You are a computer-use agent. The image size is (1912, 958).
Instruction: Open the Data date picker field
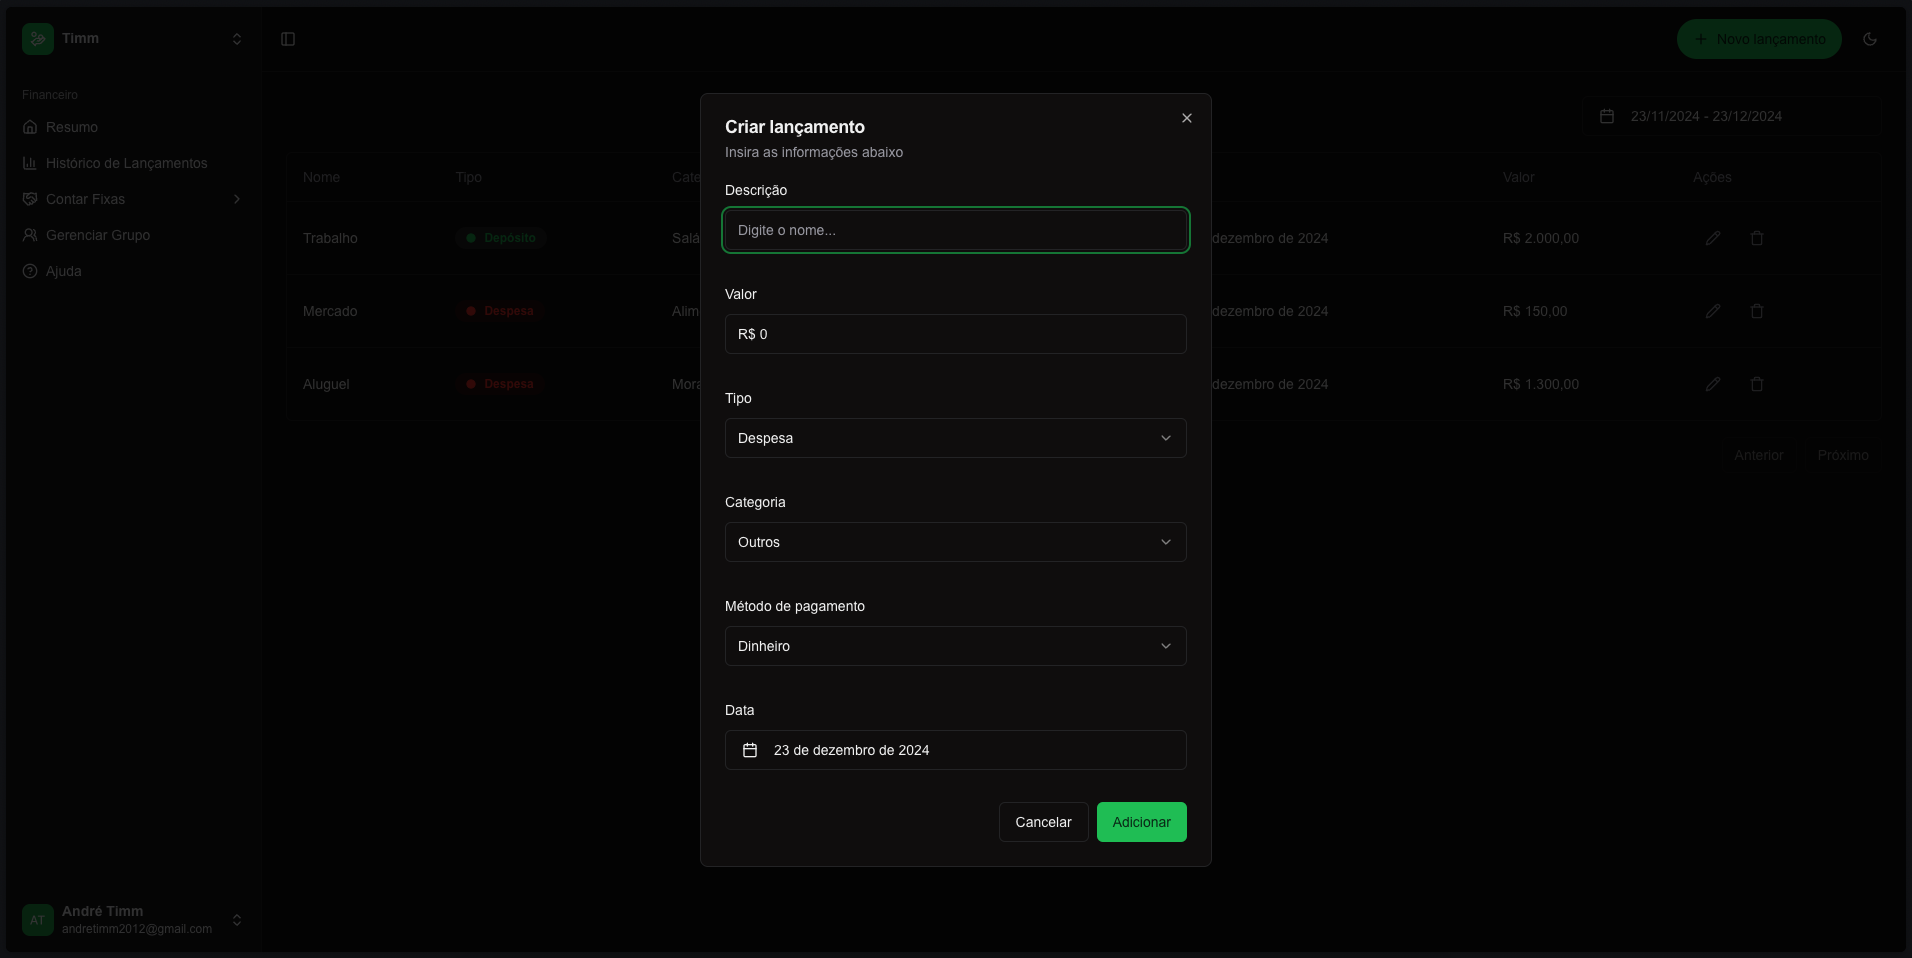point(956,750)
